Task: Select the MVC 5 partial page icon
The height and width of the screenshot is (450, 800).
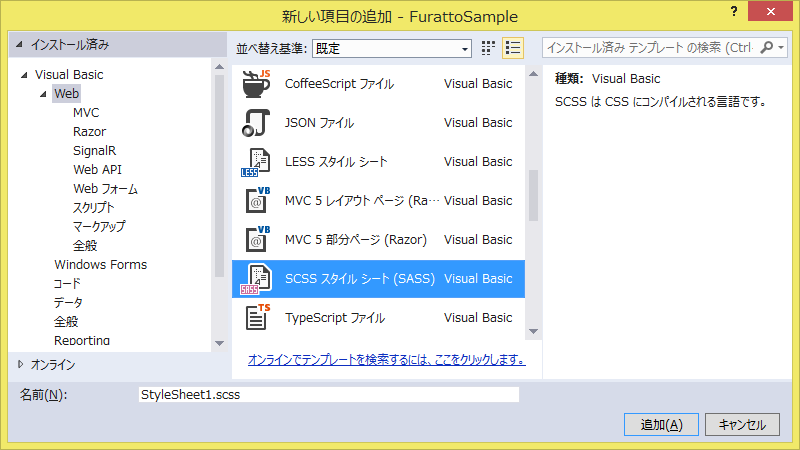Action: (x=257, y=240)
